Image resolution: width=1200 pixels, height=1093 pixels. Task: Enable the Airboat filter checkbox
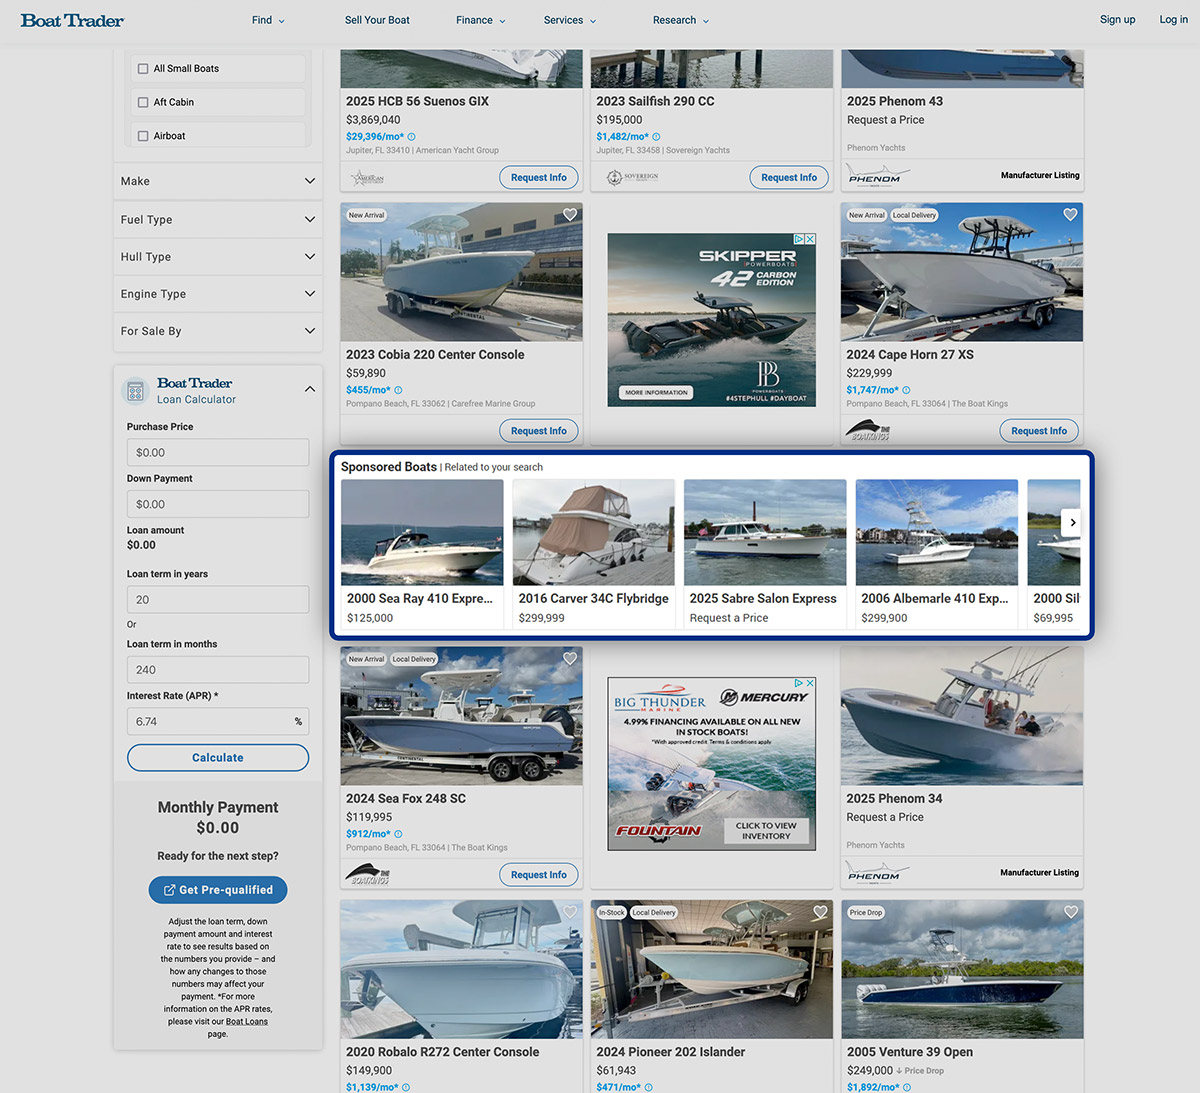point(143,136)
